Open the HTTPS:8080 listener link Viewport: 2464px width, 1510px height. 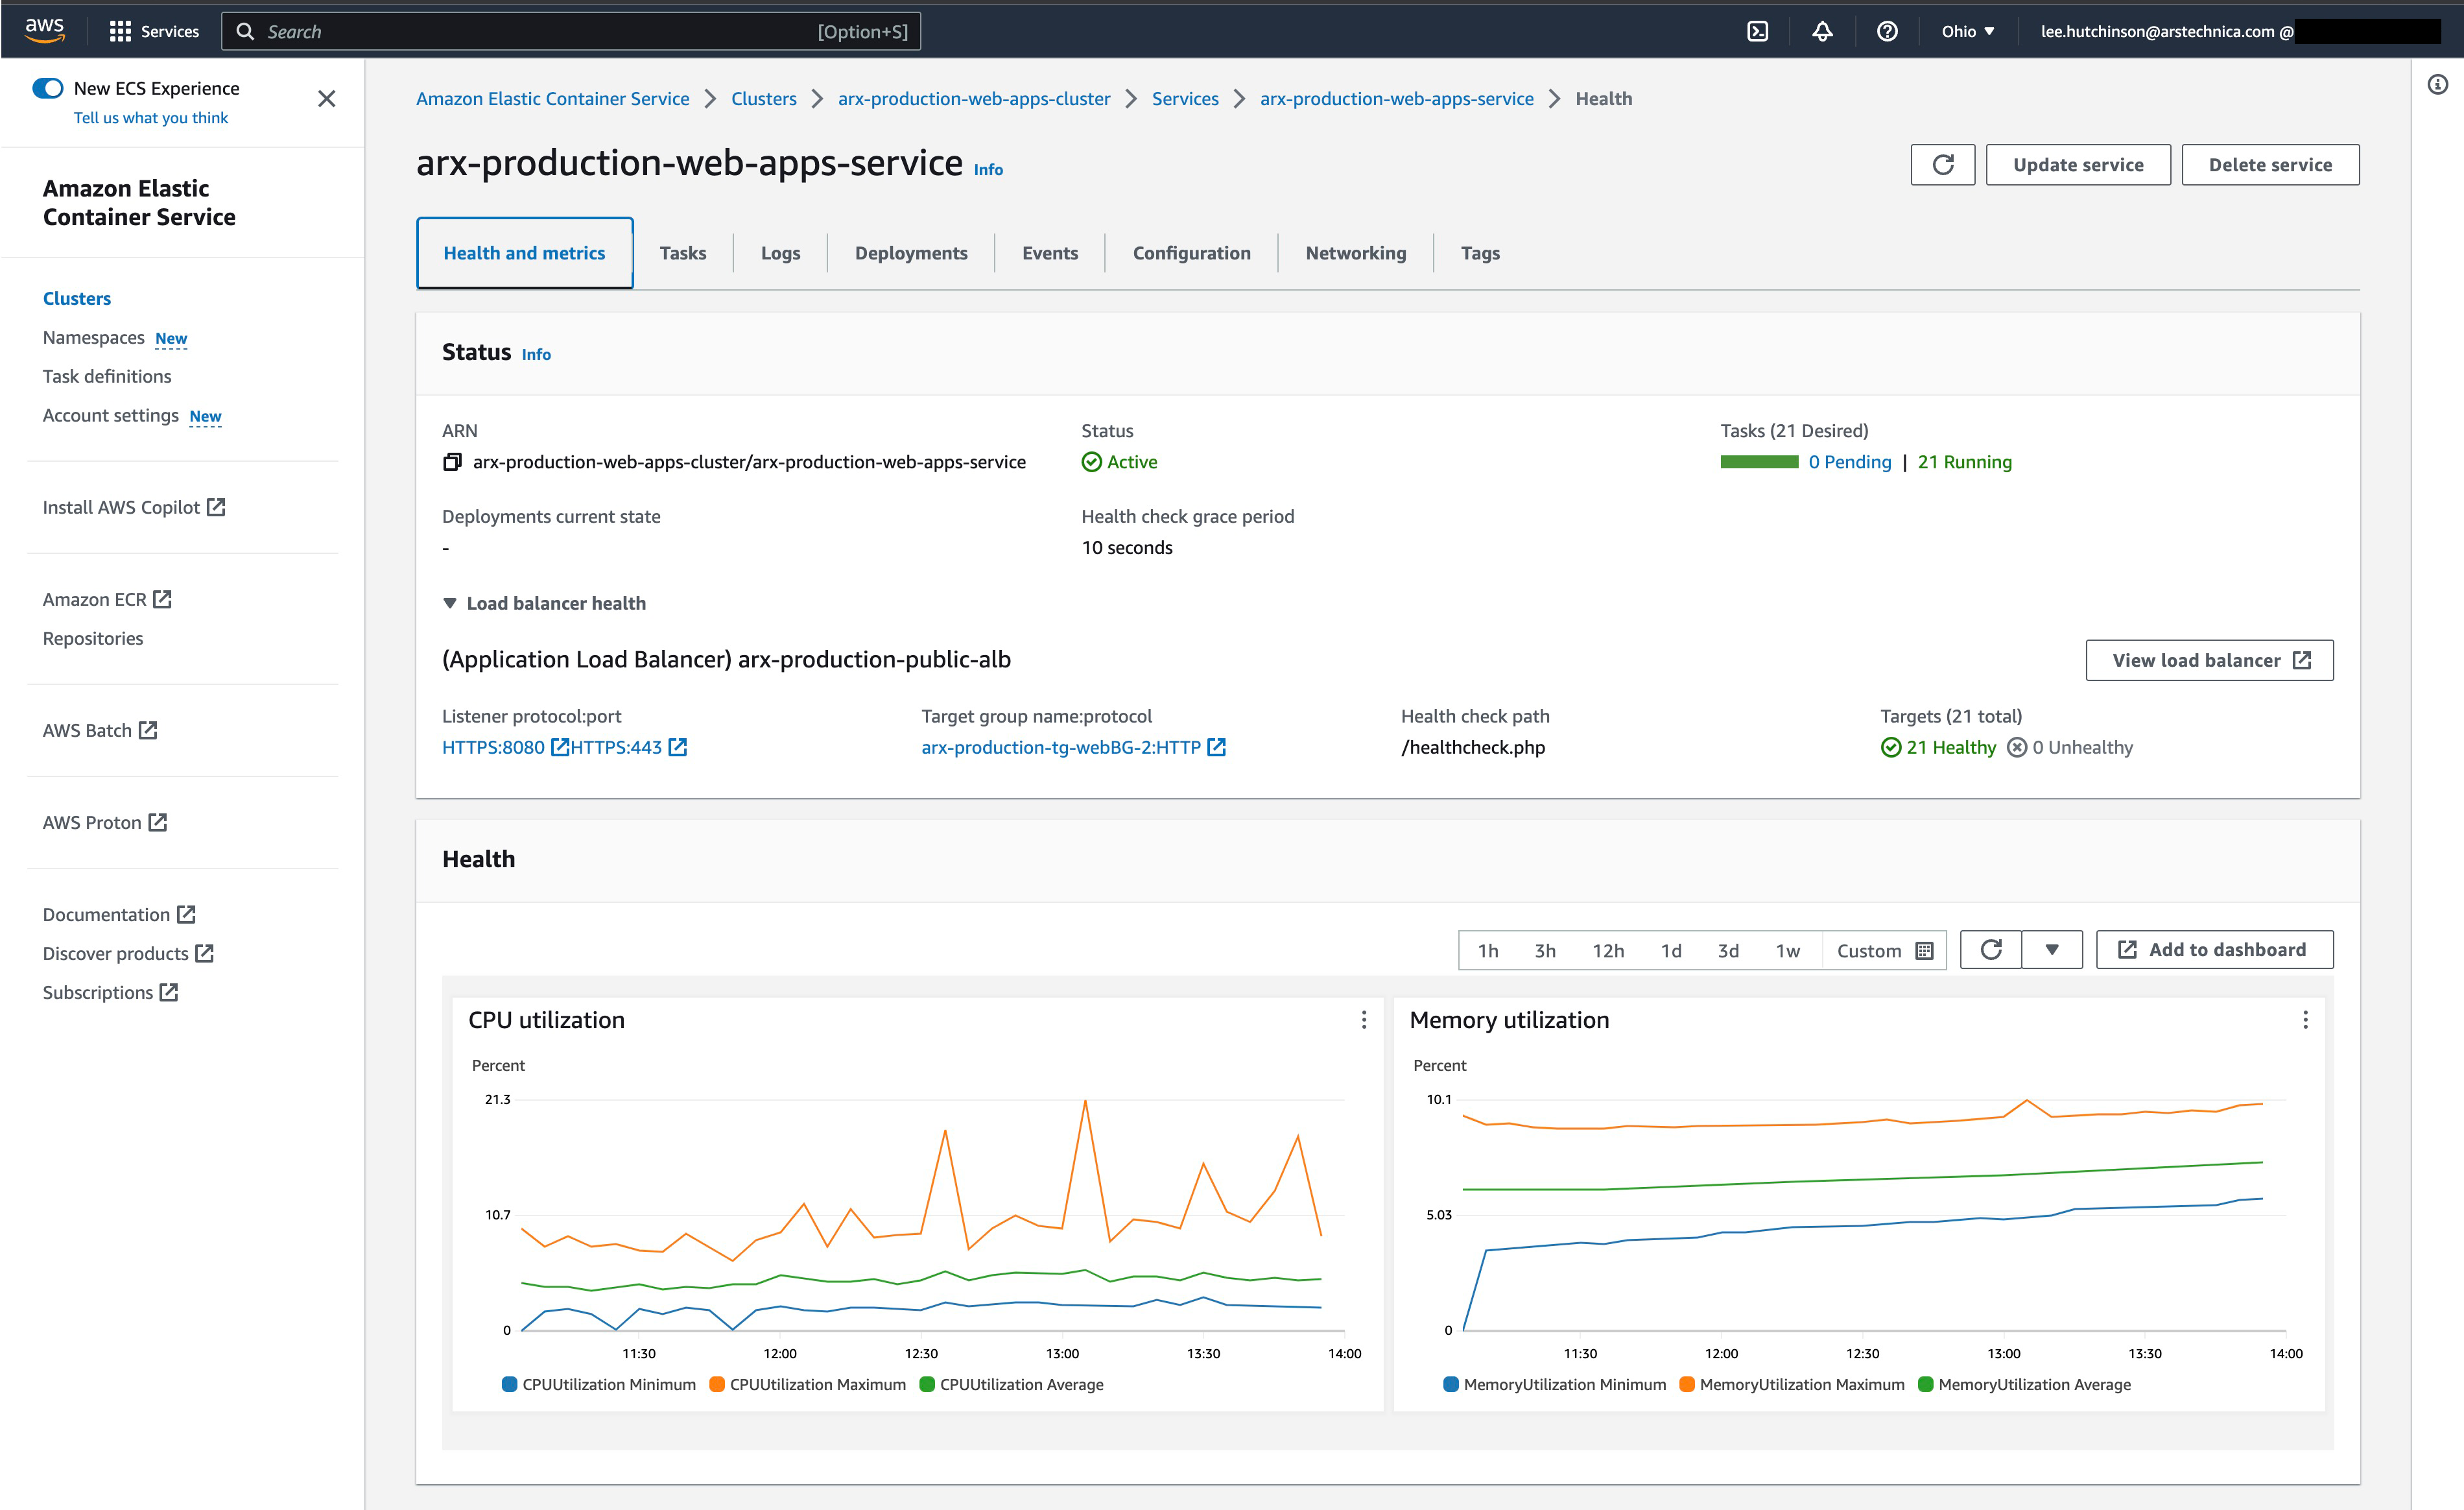tap(493, 747)
